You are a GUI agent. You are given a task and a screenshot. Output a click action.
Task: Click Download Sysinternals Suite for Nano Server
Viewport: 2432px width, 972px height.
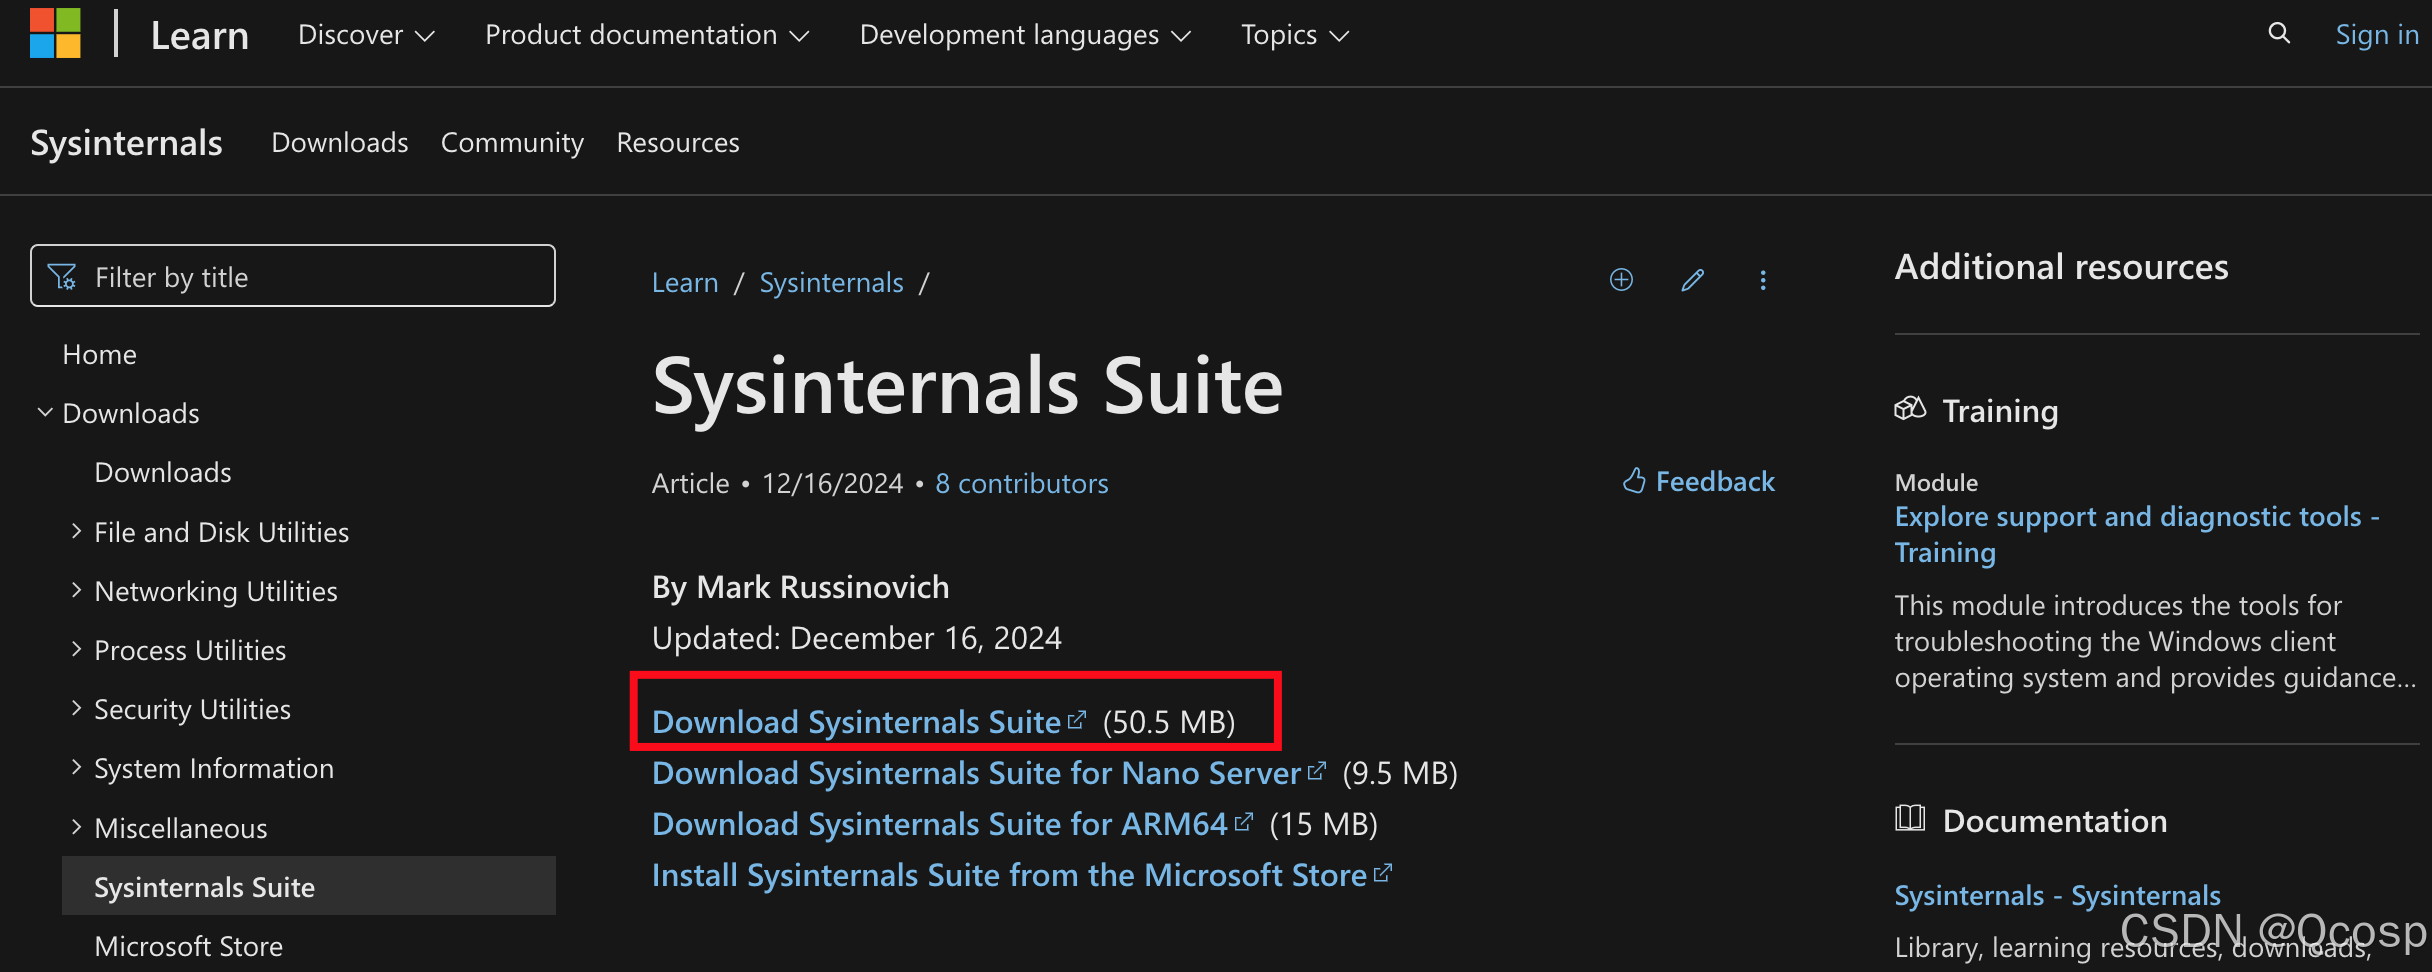pyautogui.click(x=988, y=773)
